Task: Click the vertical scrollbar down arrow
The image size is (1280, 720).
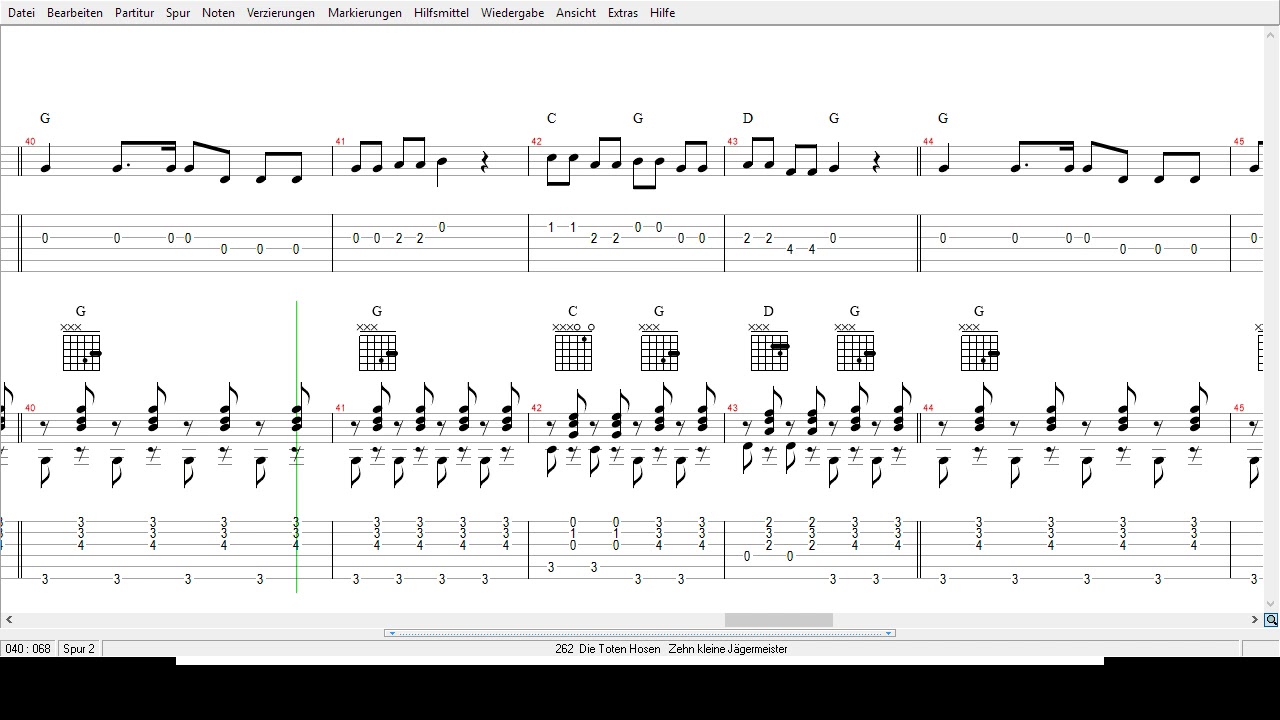Action: (x=1271, y=604)
